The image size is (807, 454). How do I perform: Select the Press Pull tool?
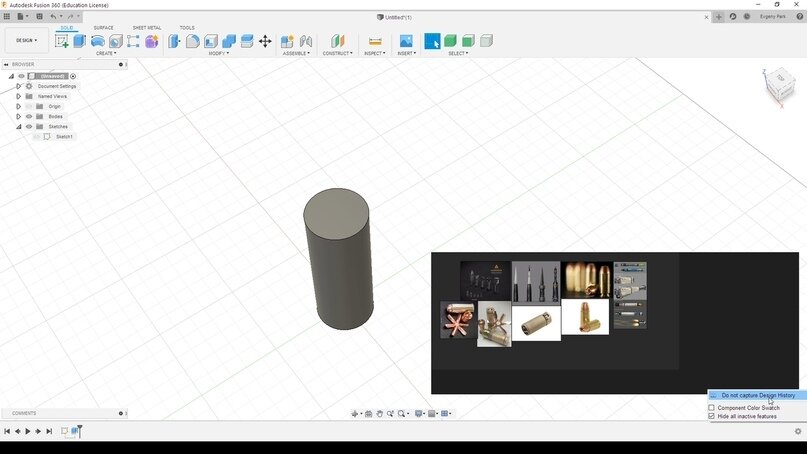click(x=174, y=41)
